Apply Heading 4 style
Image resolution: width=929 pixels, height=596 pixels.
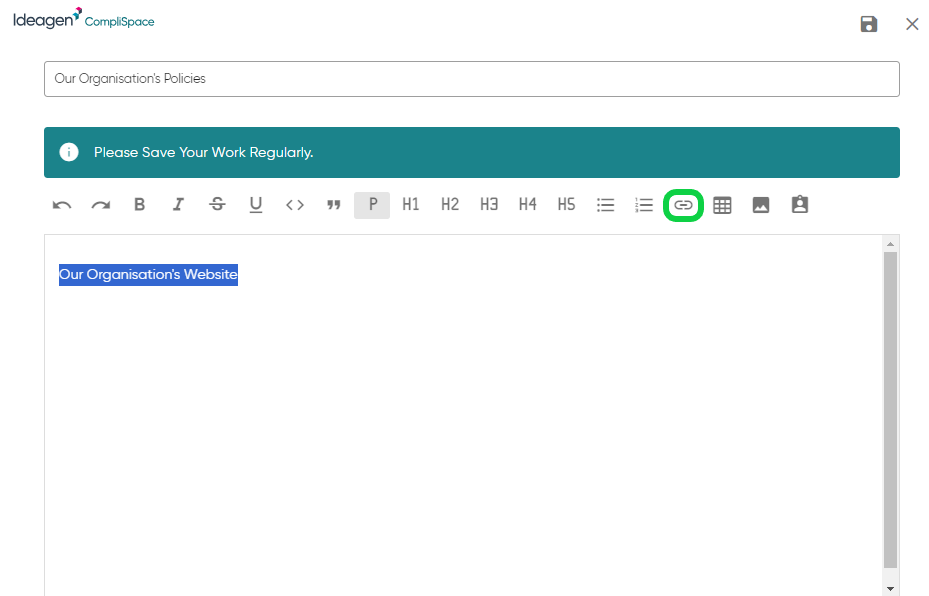click(x=527, y=204)
